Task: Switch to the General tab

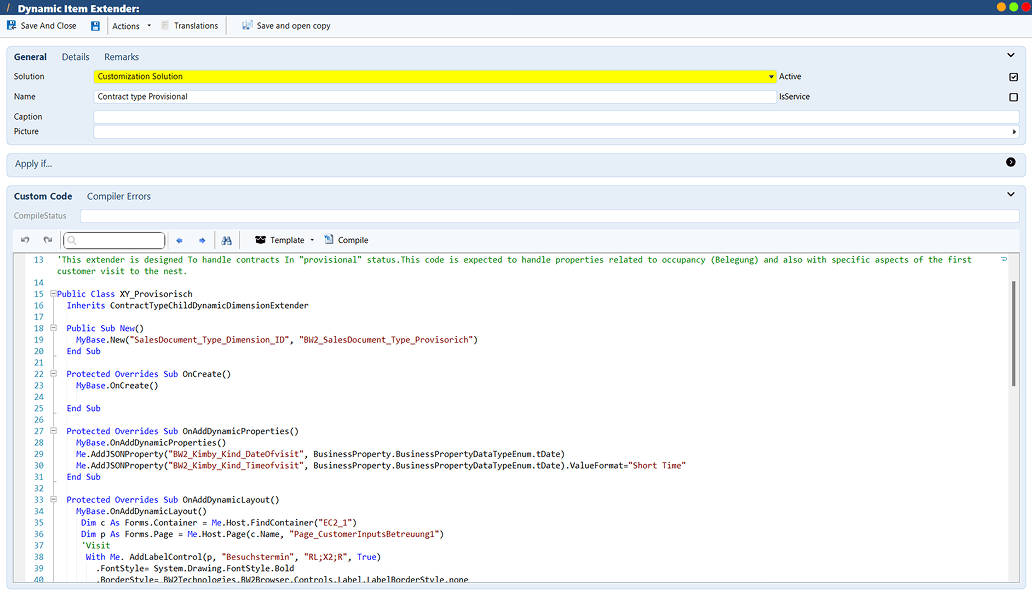Action: [30, 57]
